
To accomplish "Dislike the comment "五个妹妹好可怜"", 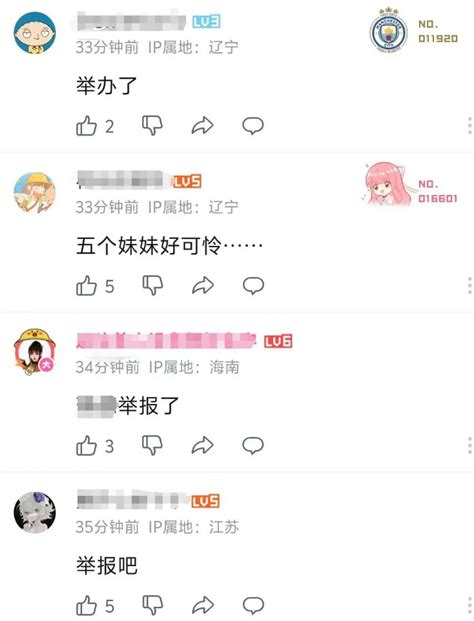I will (x=152, y=285).
